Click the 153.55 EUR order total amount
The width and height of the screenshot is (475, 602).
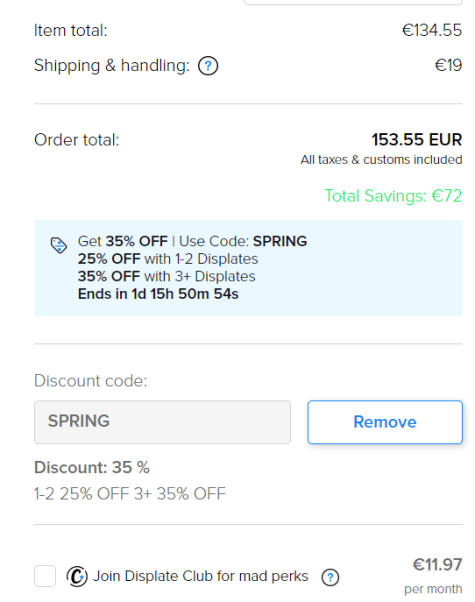pyautogui.click(x=417, y=140)
